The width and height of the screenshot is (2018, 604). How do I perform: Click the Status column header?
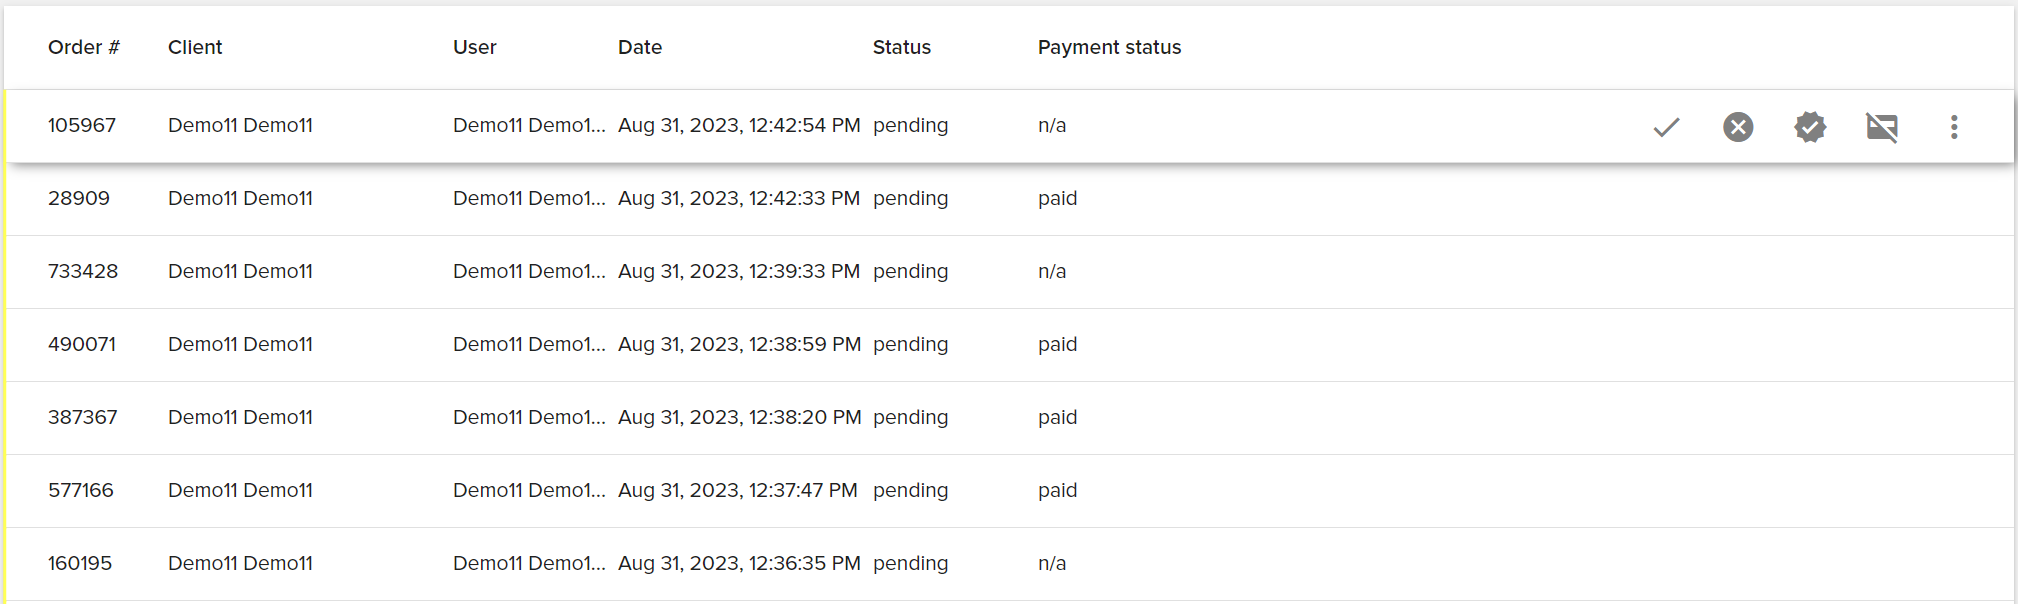click(901, 47)
